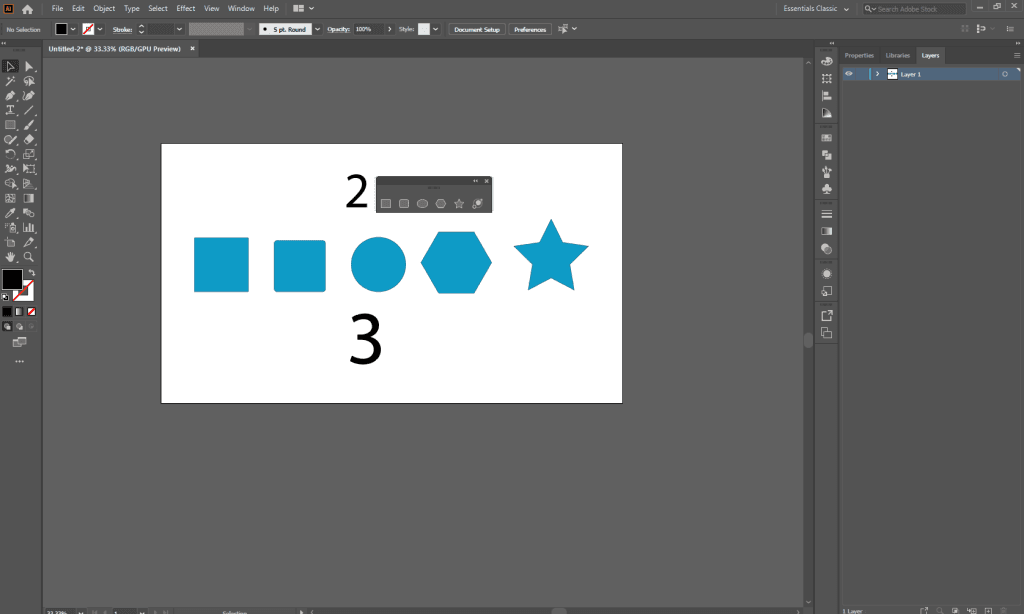This screenshot has width=1024, height=614.
Task: Open fill color dropdown in control bar
Action: click(x=72, y=29)
